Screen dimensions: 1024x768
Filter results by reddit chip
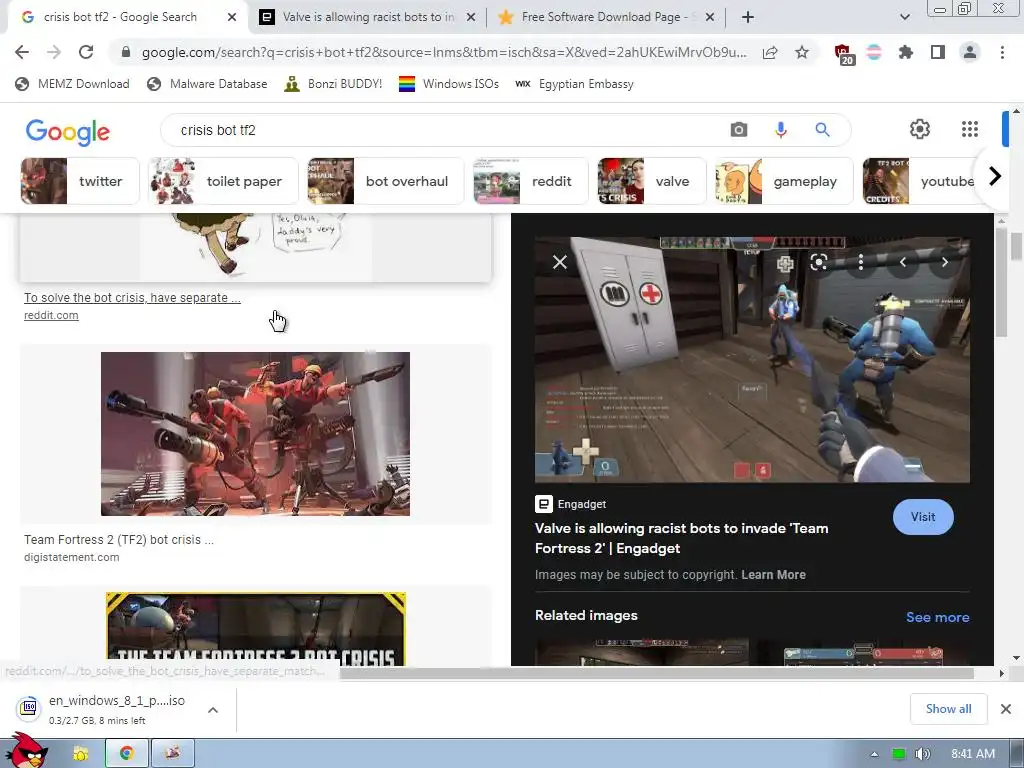click(x=530, y=181)
